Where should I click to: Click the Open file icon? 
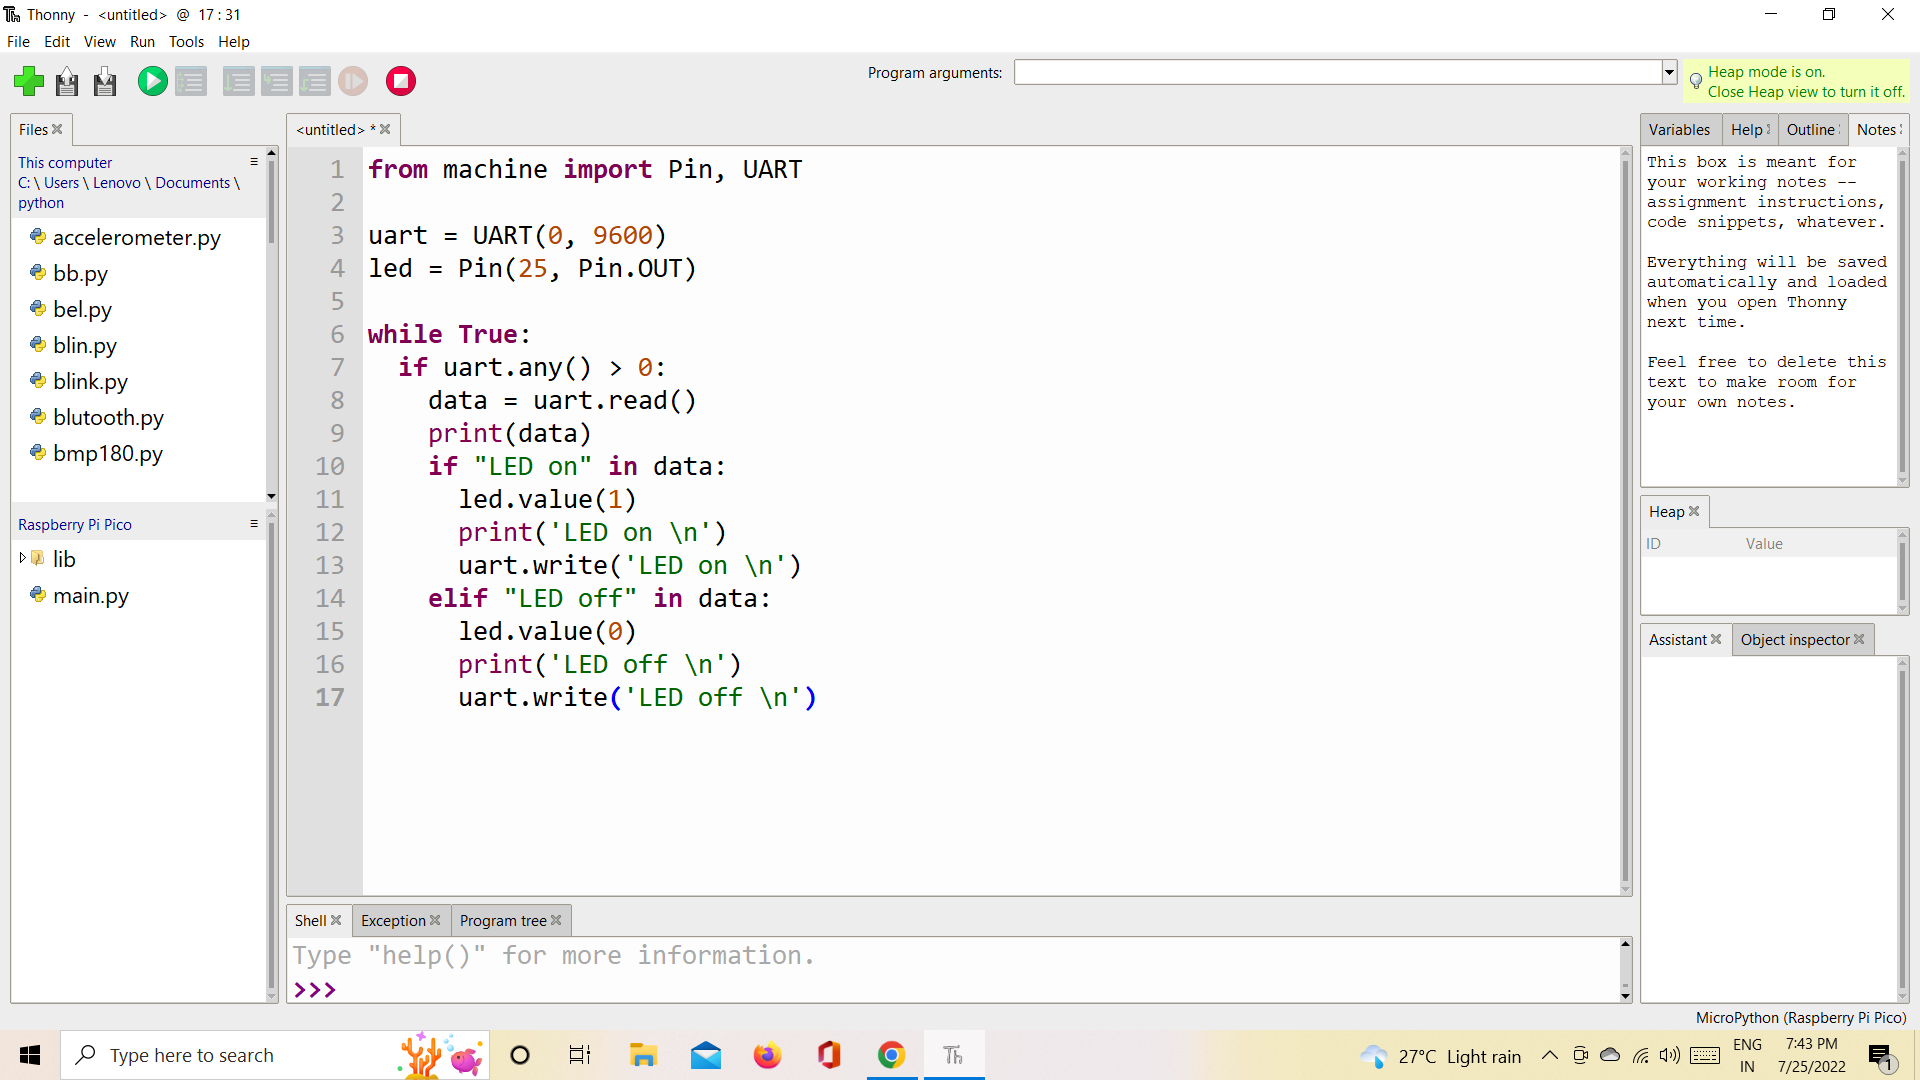coord(67,80)
